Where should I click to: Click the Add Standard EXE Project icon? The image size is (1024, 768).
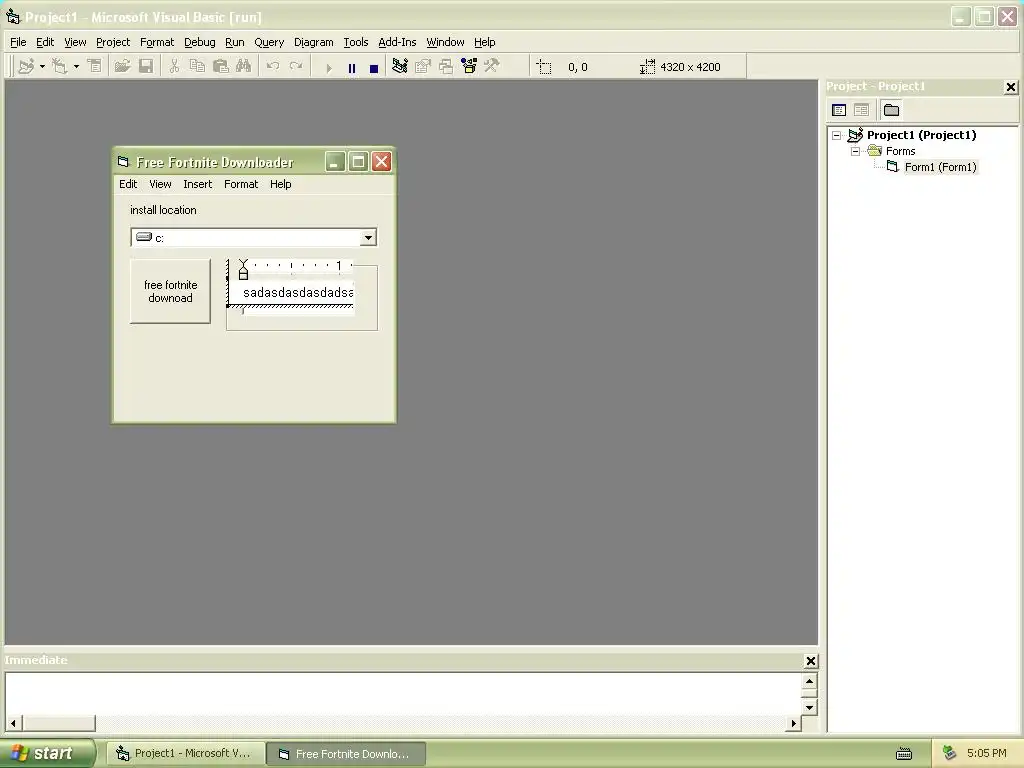26,67
